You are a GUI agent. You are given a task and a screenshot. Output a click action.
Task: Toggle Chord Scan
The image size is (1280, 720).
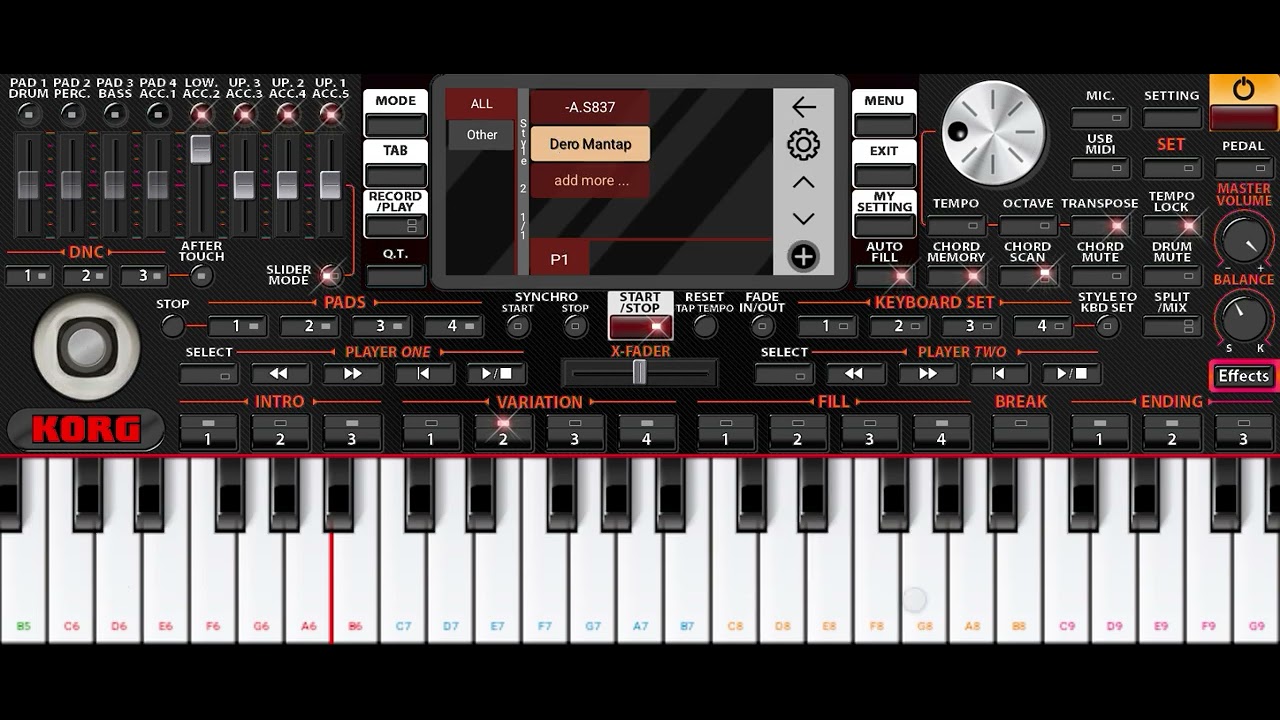point(1028,276)
